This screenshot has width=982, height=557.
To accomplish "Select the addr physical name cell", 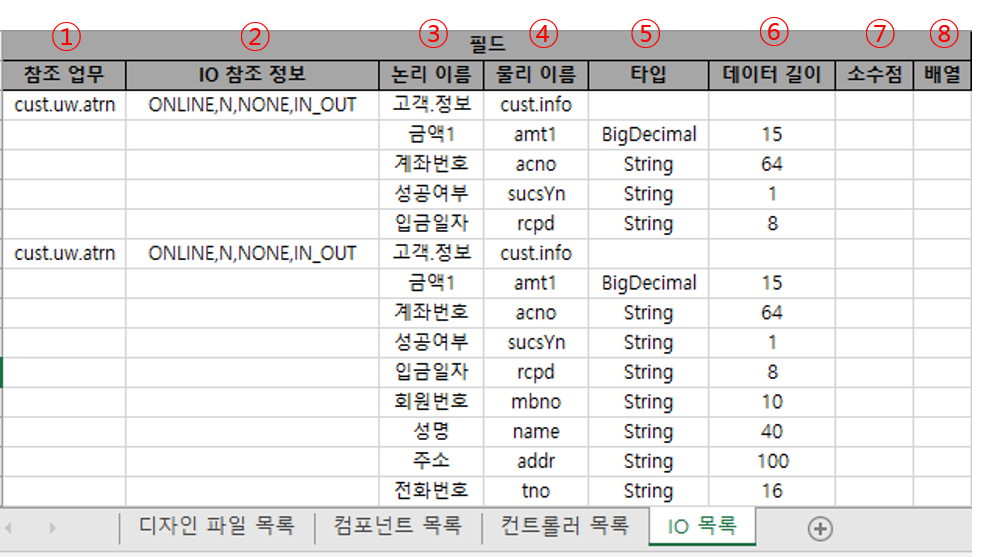I will coord(536,461).
